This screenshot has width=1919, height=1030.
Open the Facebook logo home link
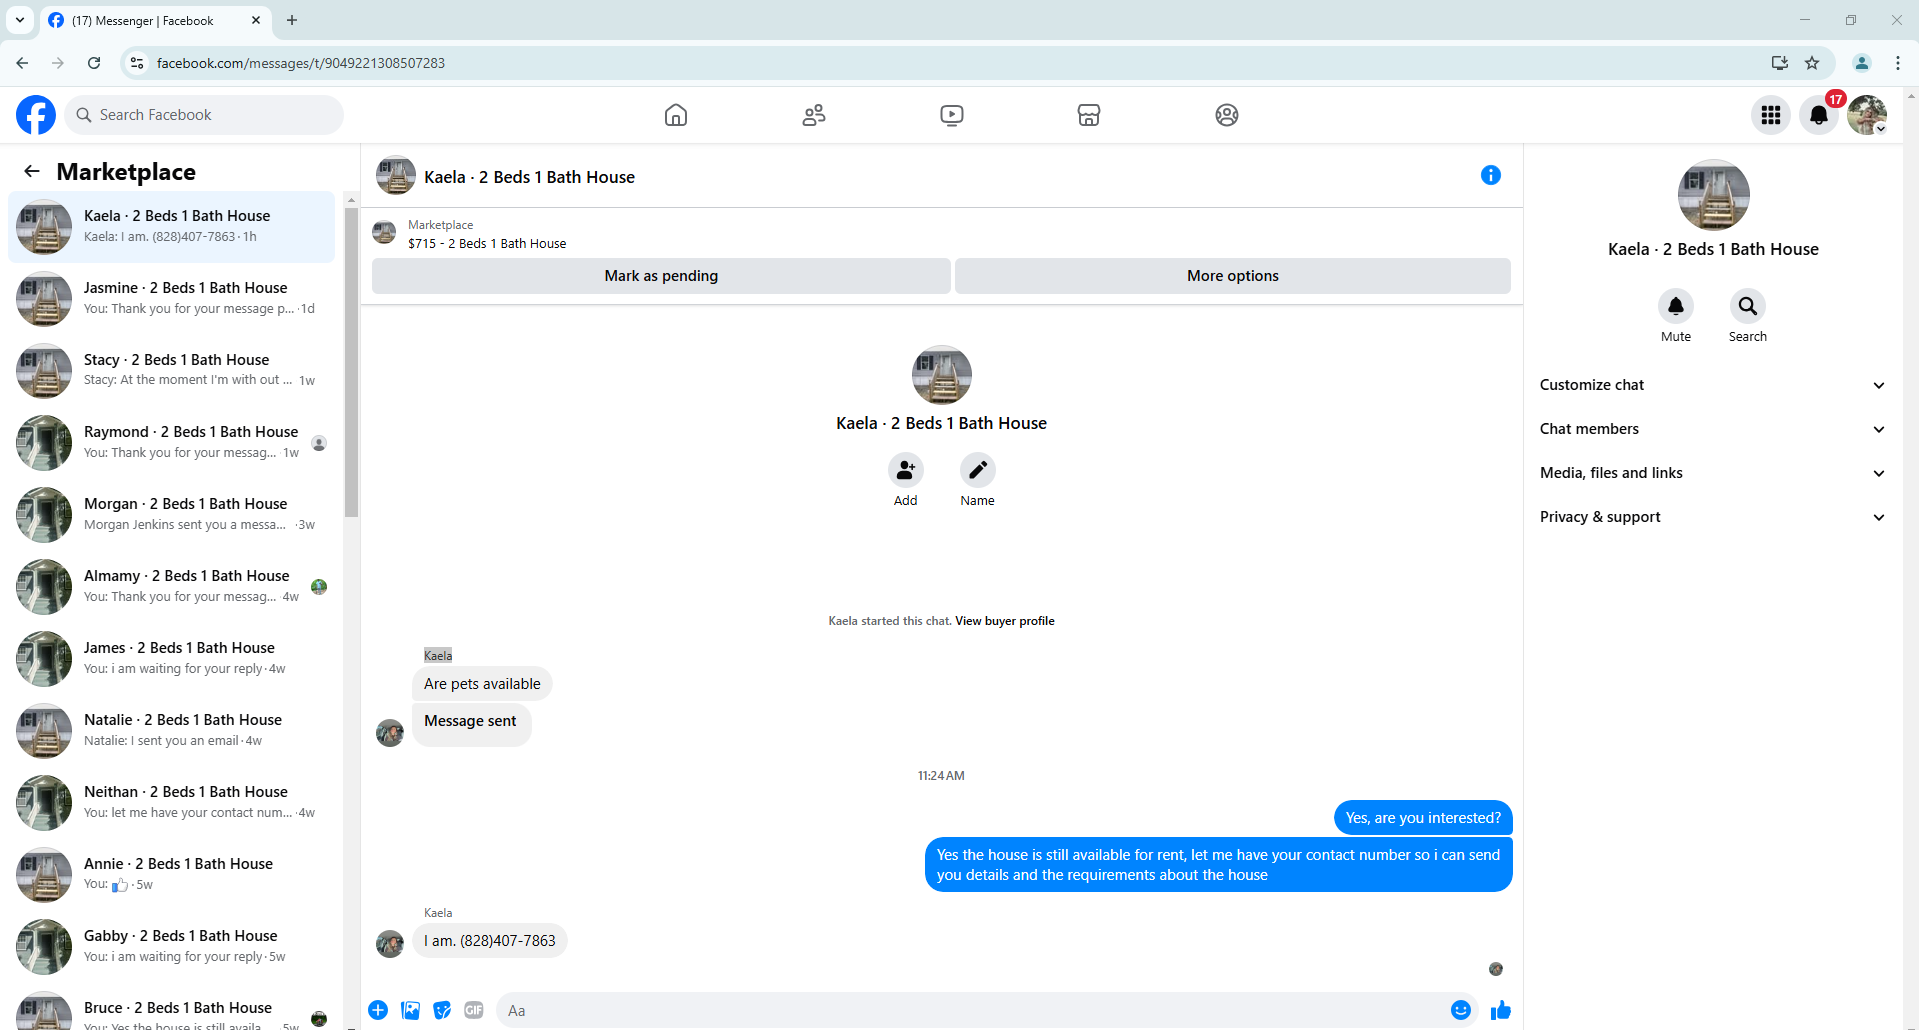[x=36, y=115]
